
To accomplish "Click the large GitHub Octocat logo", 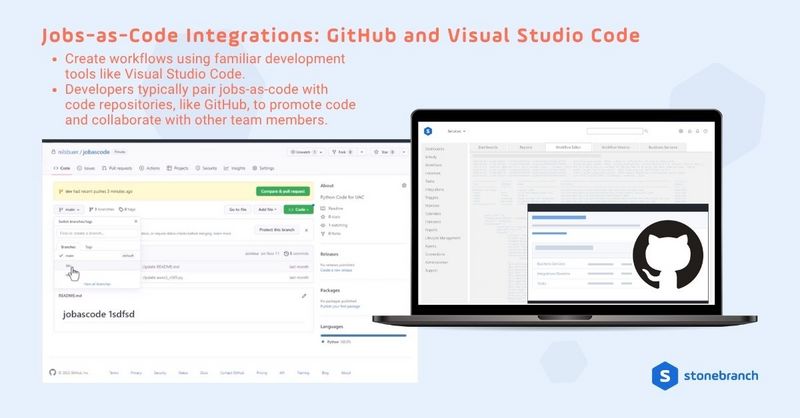I will pos(668,255).
